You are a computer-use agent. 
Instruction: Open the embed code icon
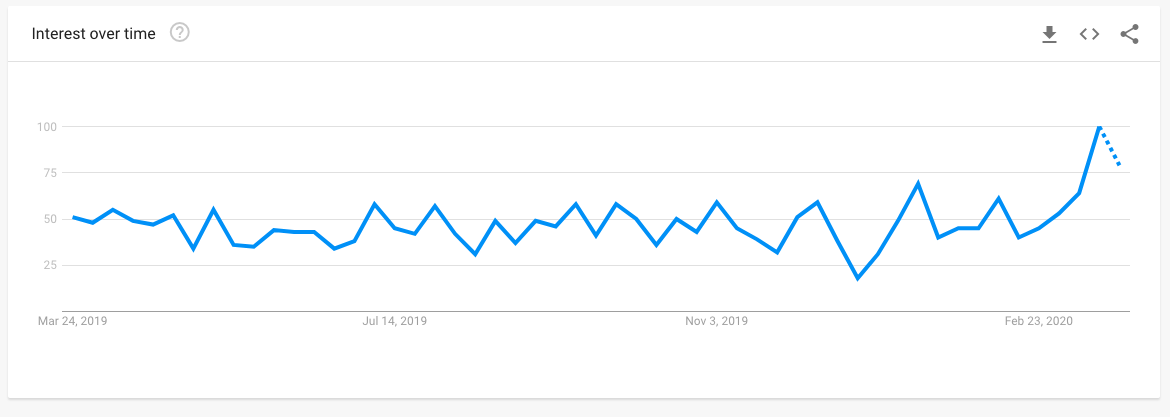(x=1089, y=34)
